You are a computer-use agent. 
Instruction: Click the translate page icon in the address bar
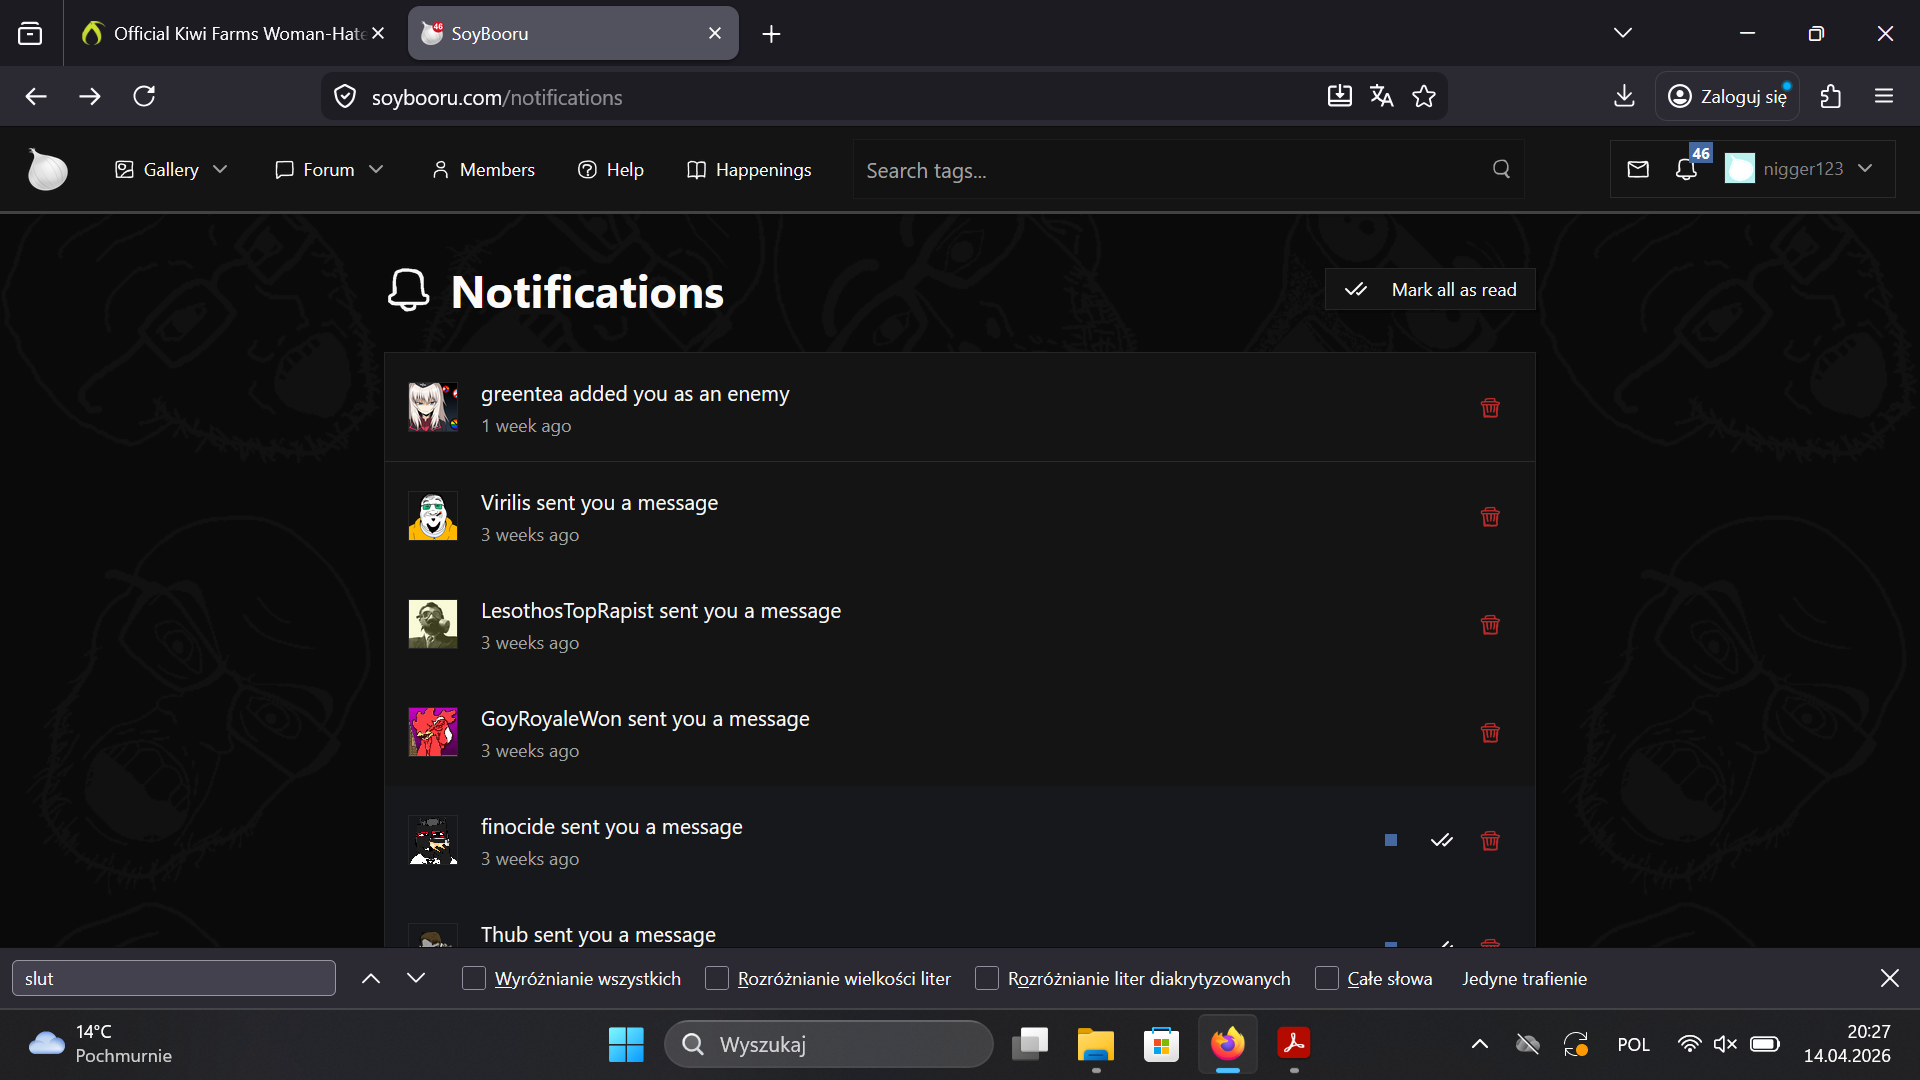click(x=1382, y=96)
